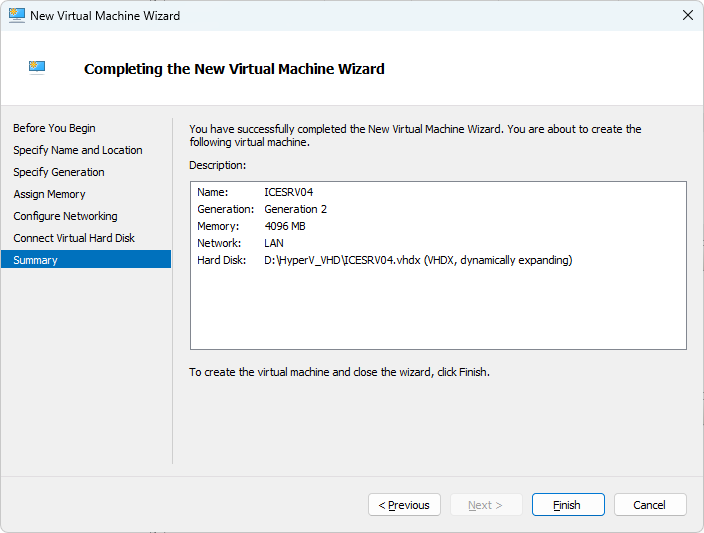Cancel the New Virtual Machine Wizard

(x=650, y=505)
